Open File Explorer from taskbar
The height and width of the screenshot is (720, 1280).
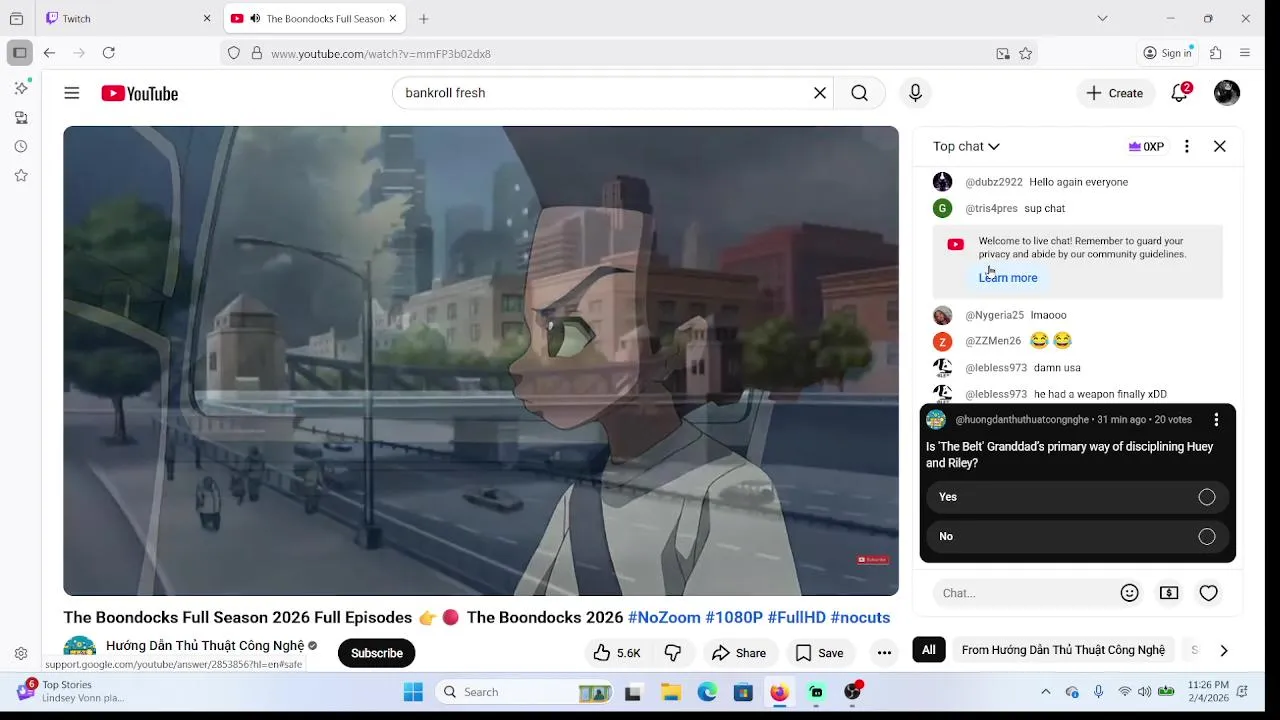pos(671,692)
